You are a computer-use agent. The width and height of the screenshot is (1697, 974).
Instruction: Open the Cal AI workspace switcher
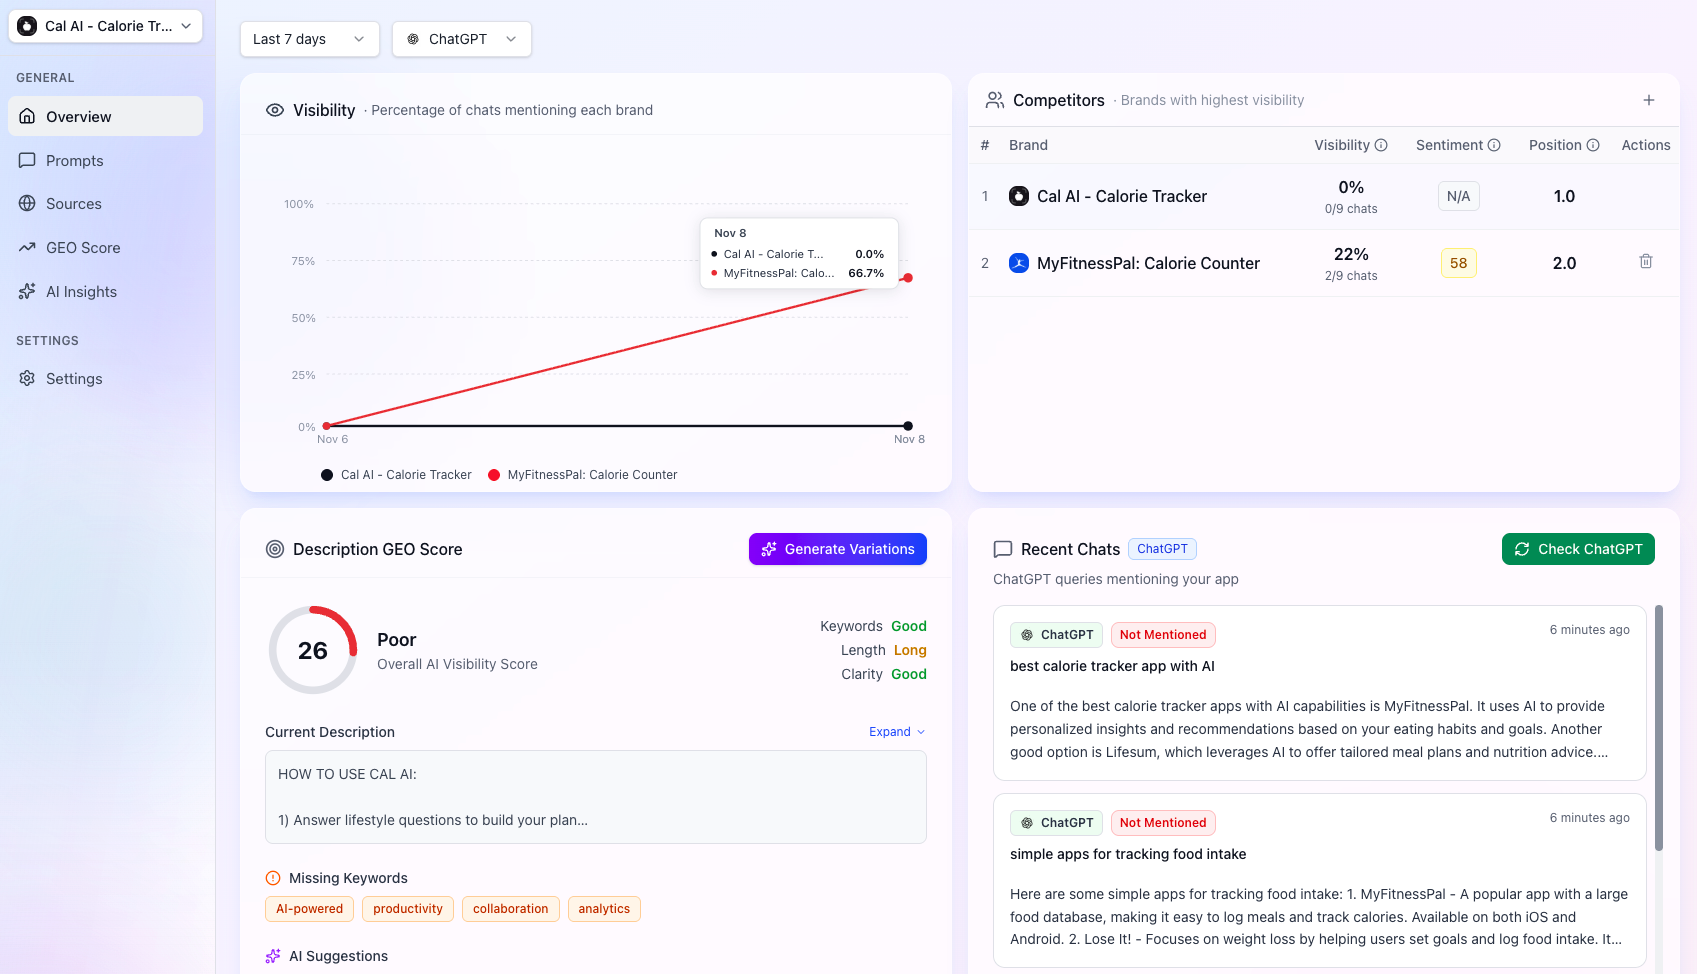click(104, 26)
